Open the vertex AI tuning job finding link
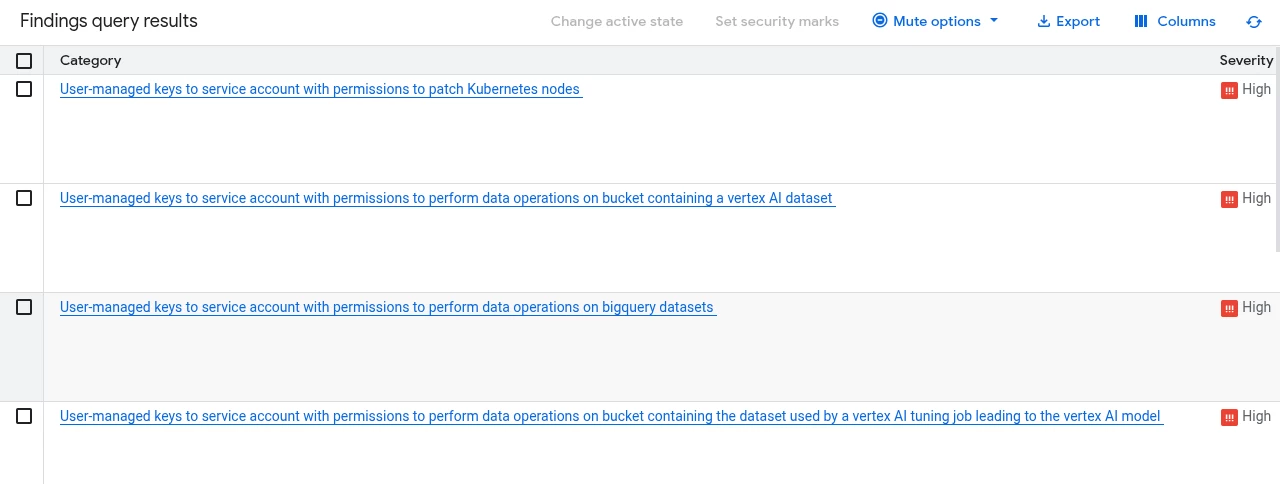The height and width of the screenshot is (484, 1280). pos(610,416)
